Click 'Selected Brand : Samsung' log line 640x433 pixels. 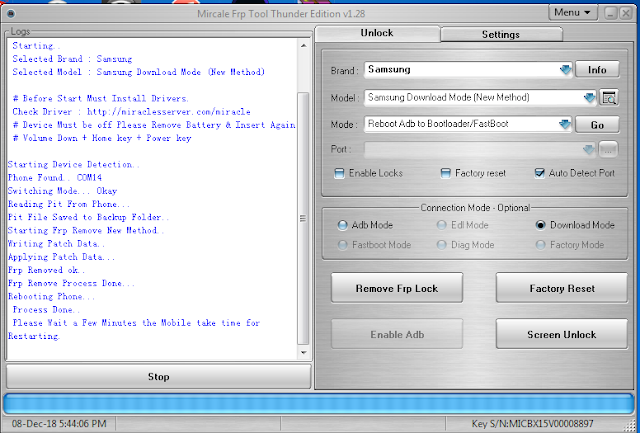[72, 59]
